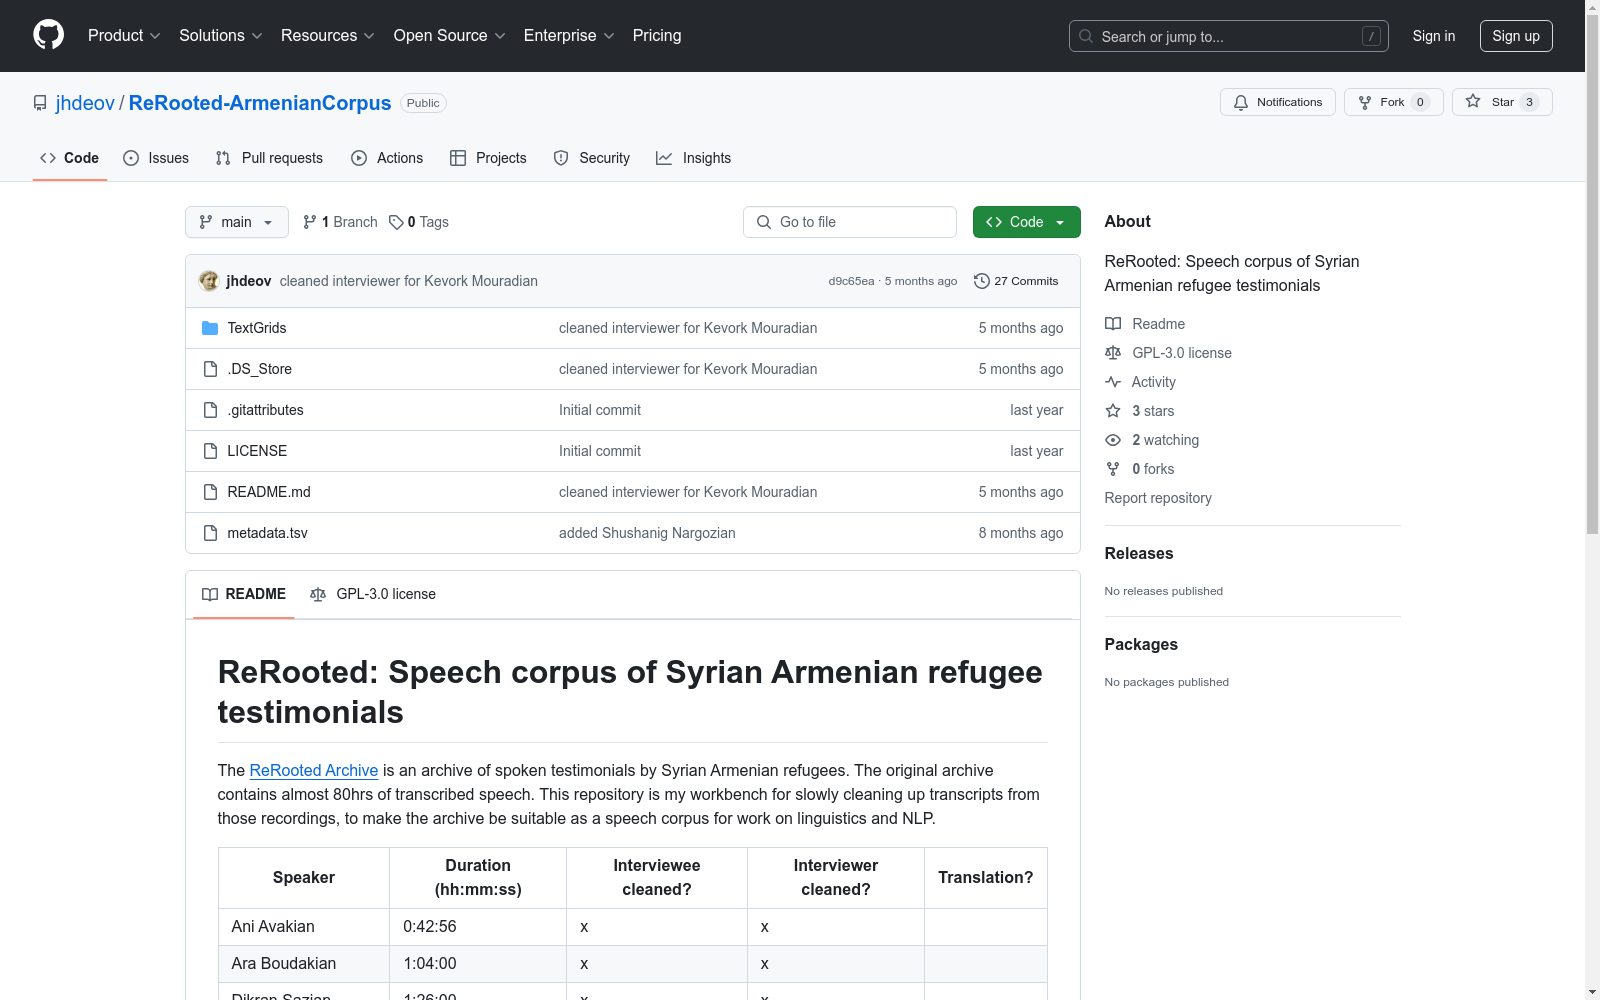Open the TextGrids folder name
This screenshot has height=1000, width=1600.
coord(257,328)
